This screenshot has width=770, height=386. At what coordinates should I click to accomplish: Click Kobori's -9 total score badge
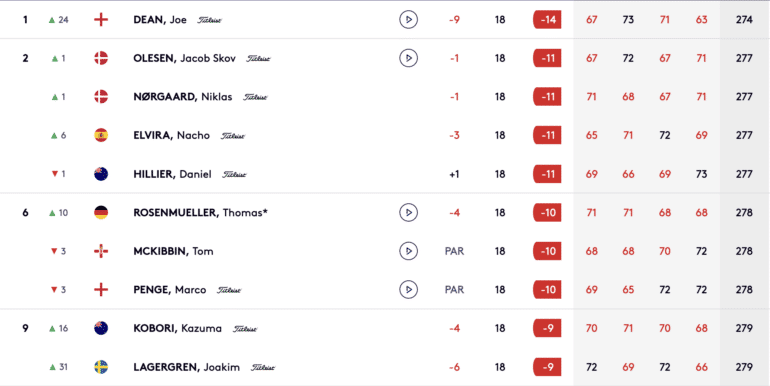click(x=547, y=329)
